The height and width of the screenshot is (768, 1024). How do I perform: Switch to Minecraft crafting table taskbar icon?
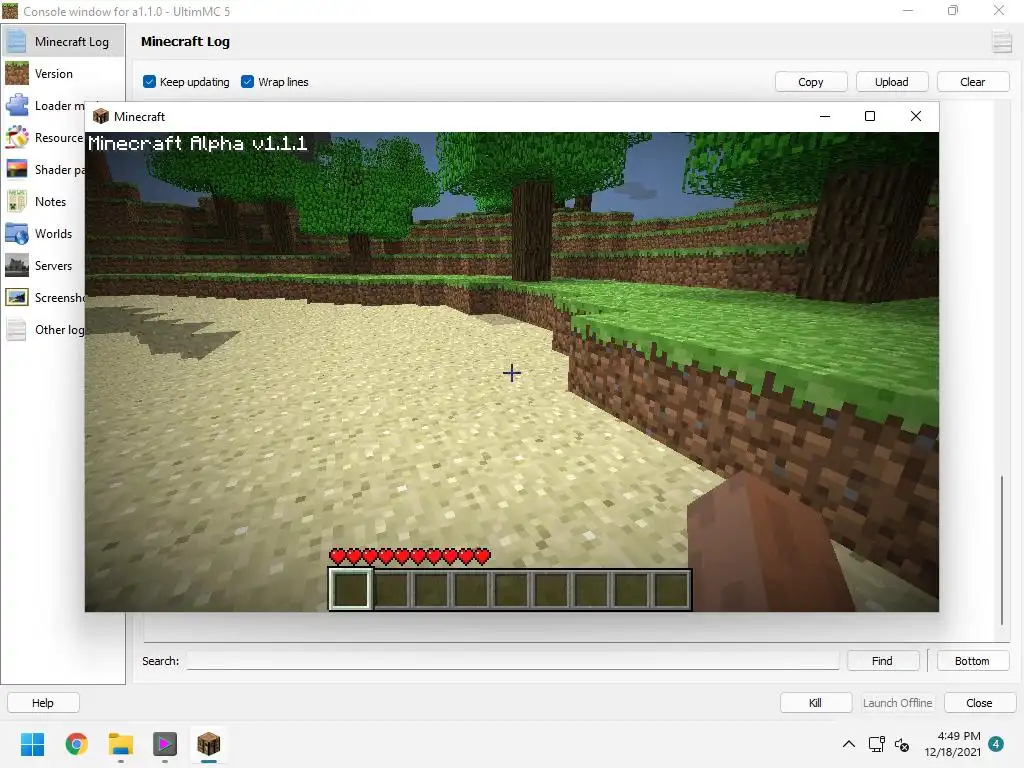208,744
